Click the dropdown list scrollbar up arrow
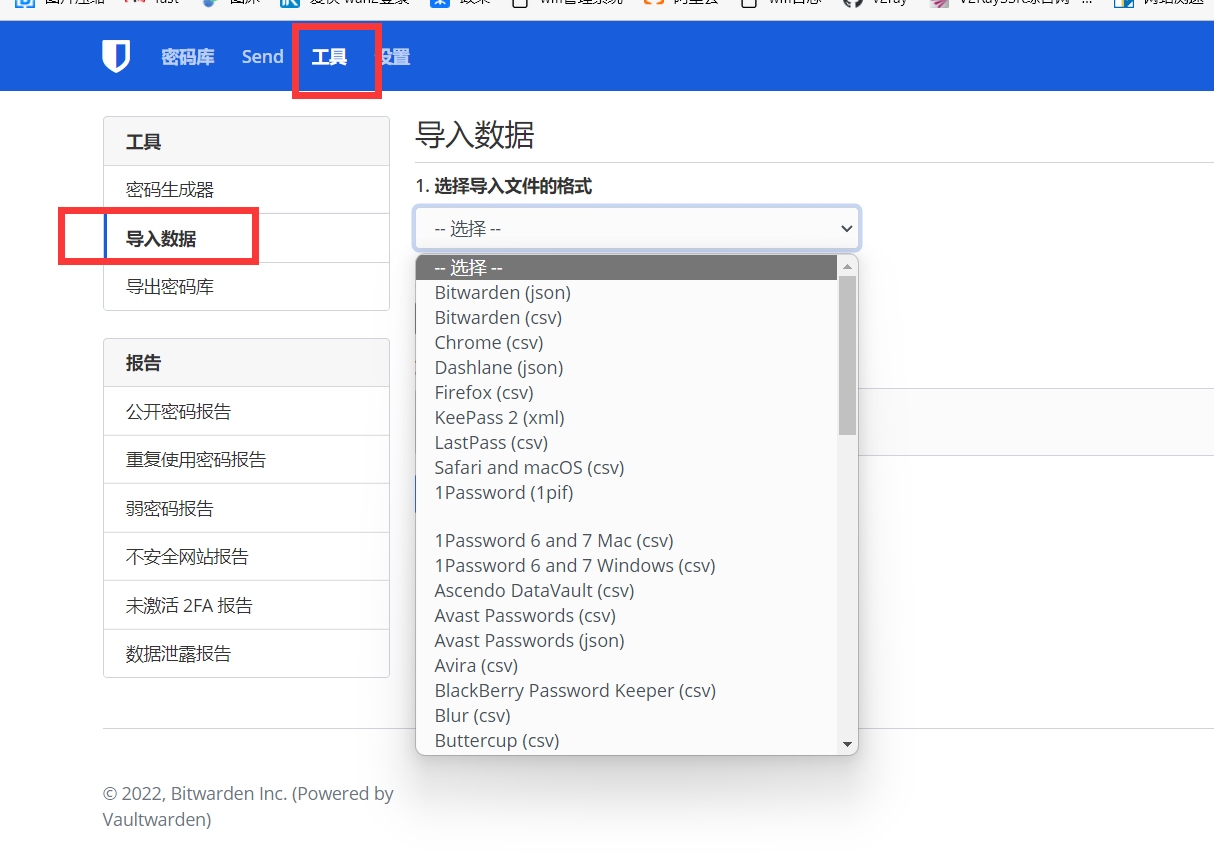1214x867 pixels. [848, 266]
